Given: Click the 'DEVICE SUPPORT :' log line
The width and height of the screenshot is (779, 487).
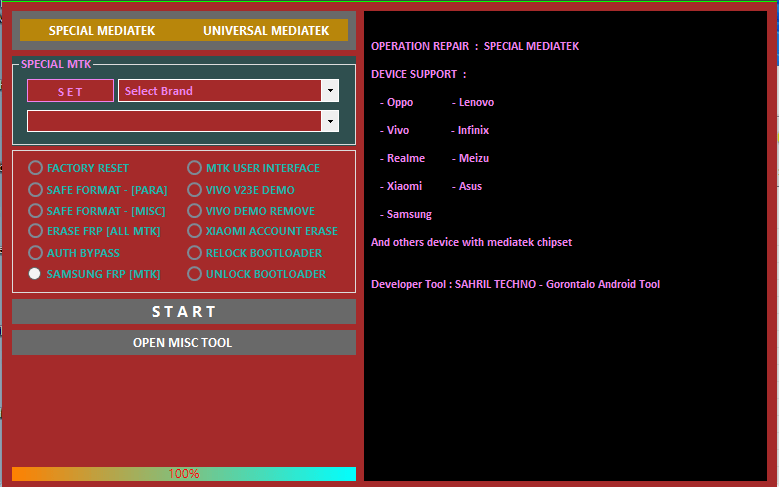Looking at the screenshot, I should coord(419,74).
